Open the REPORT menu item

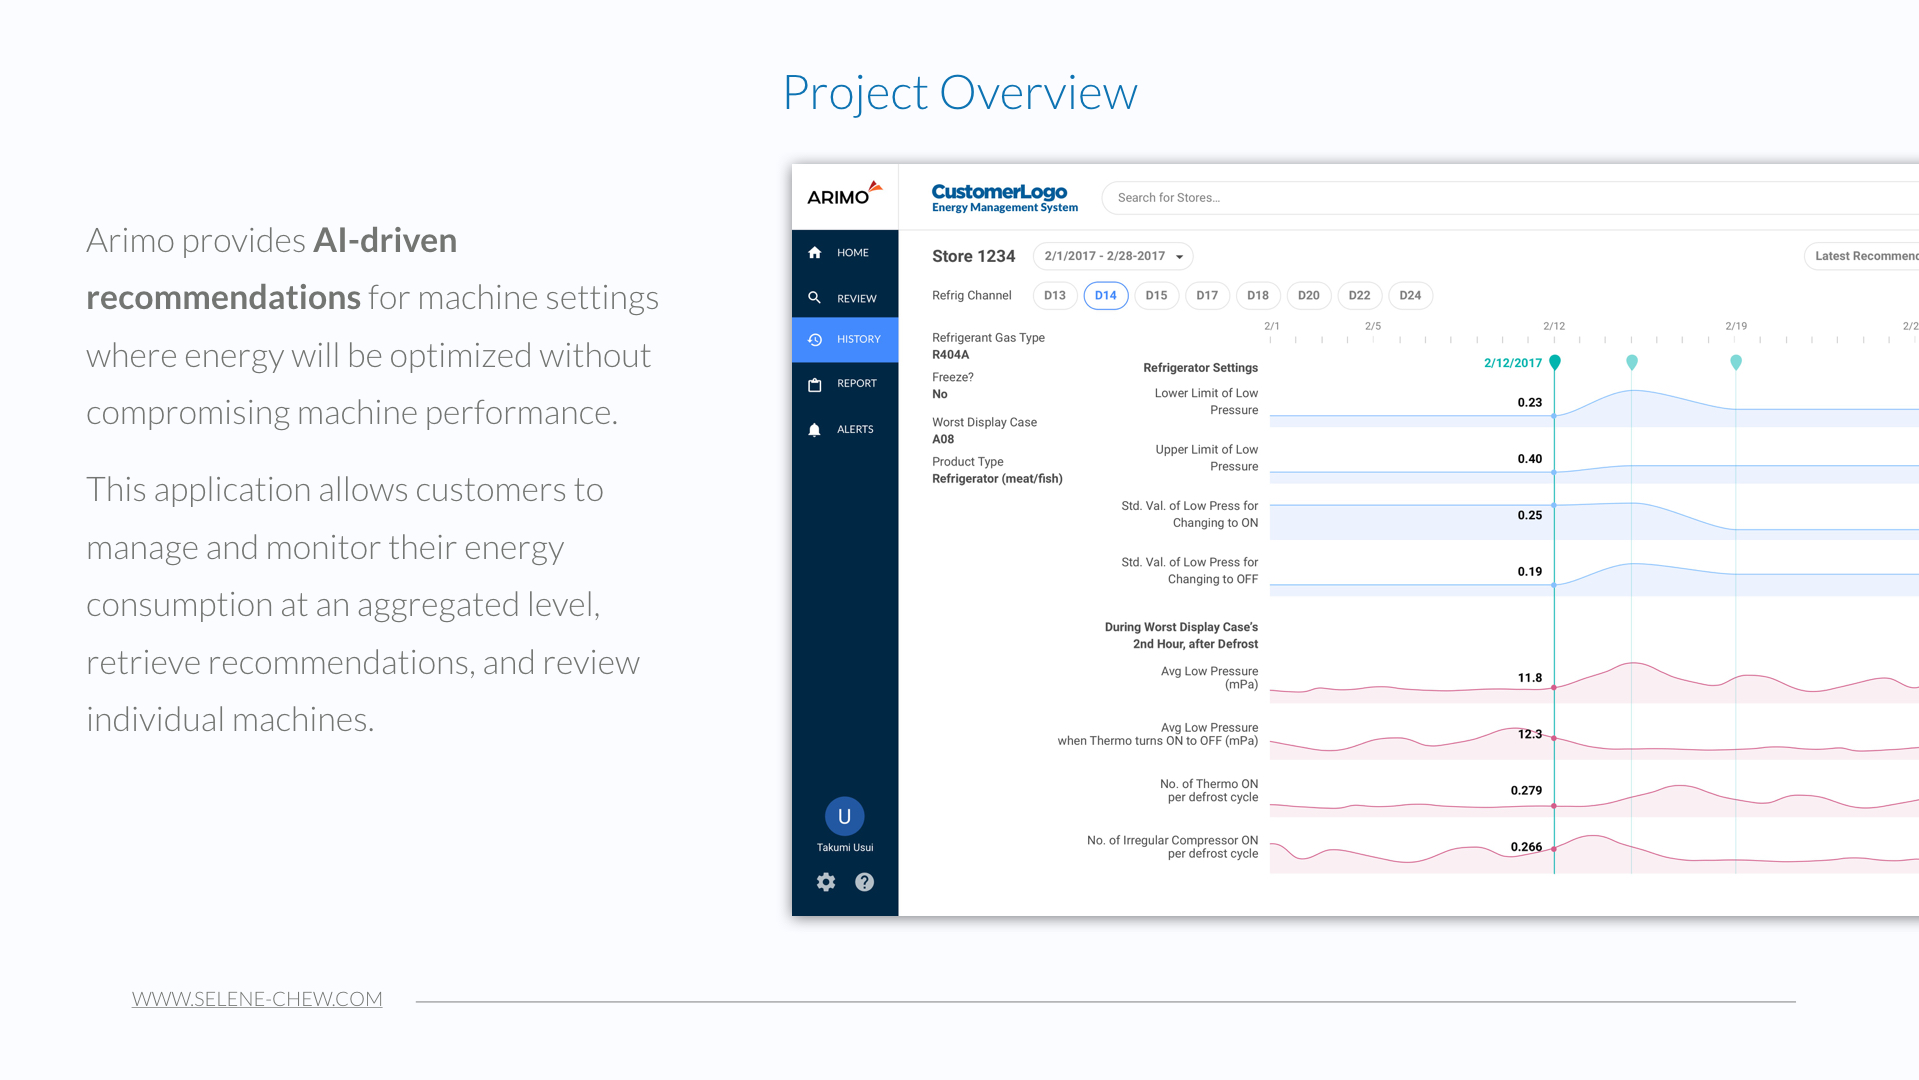845,384
